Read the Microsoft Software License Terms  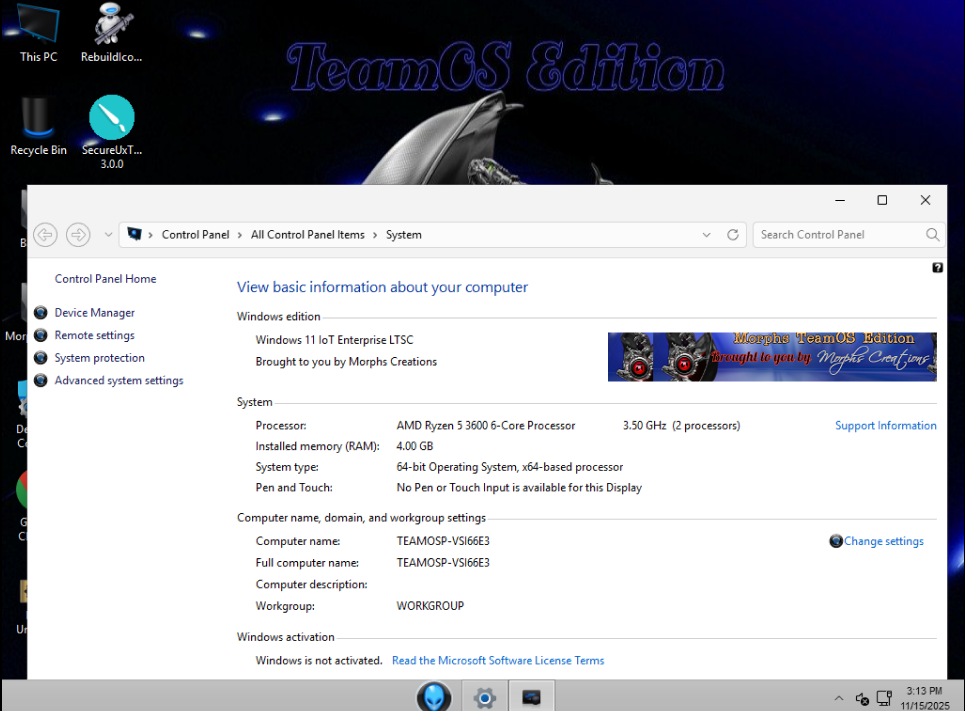click(x=498, y=660)
